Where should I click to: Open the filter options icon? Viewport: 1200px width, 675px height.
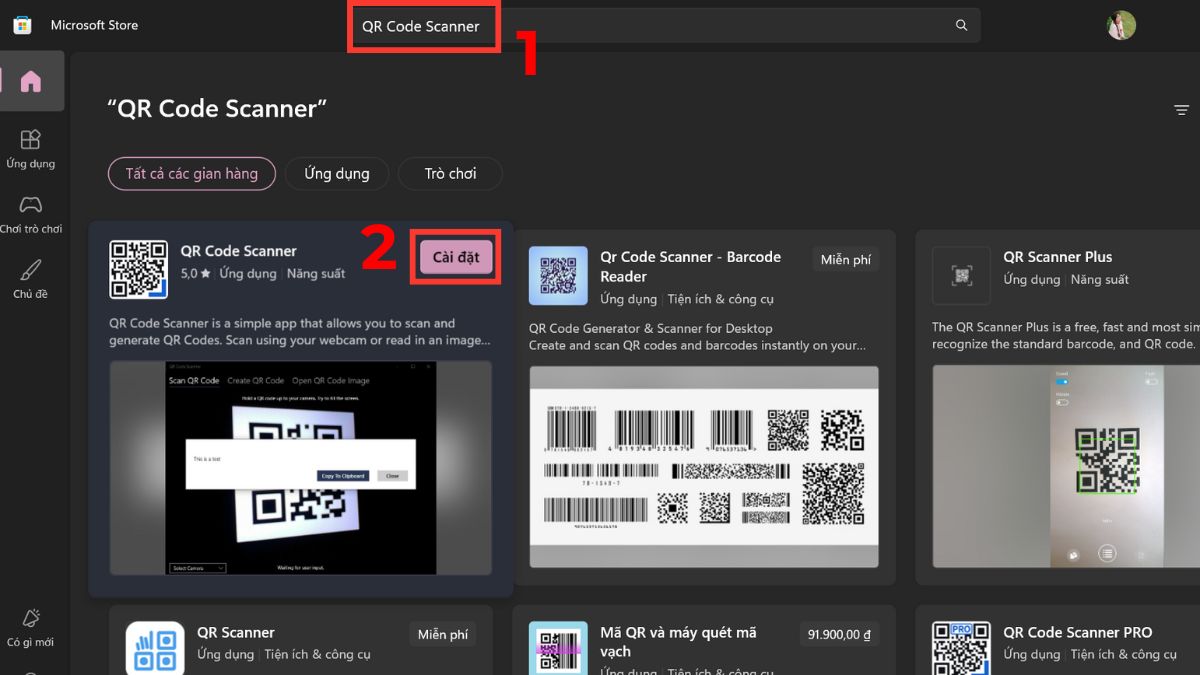1181,110
